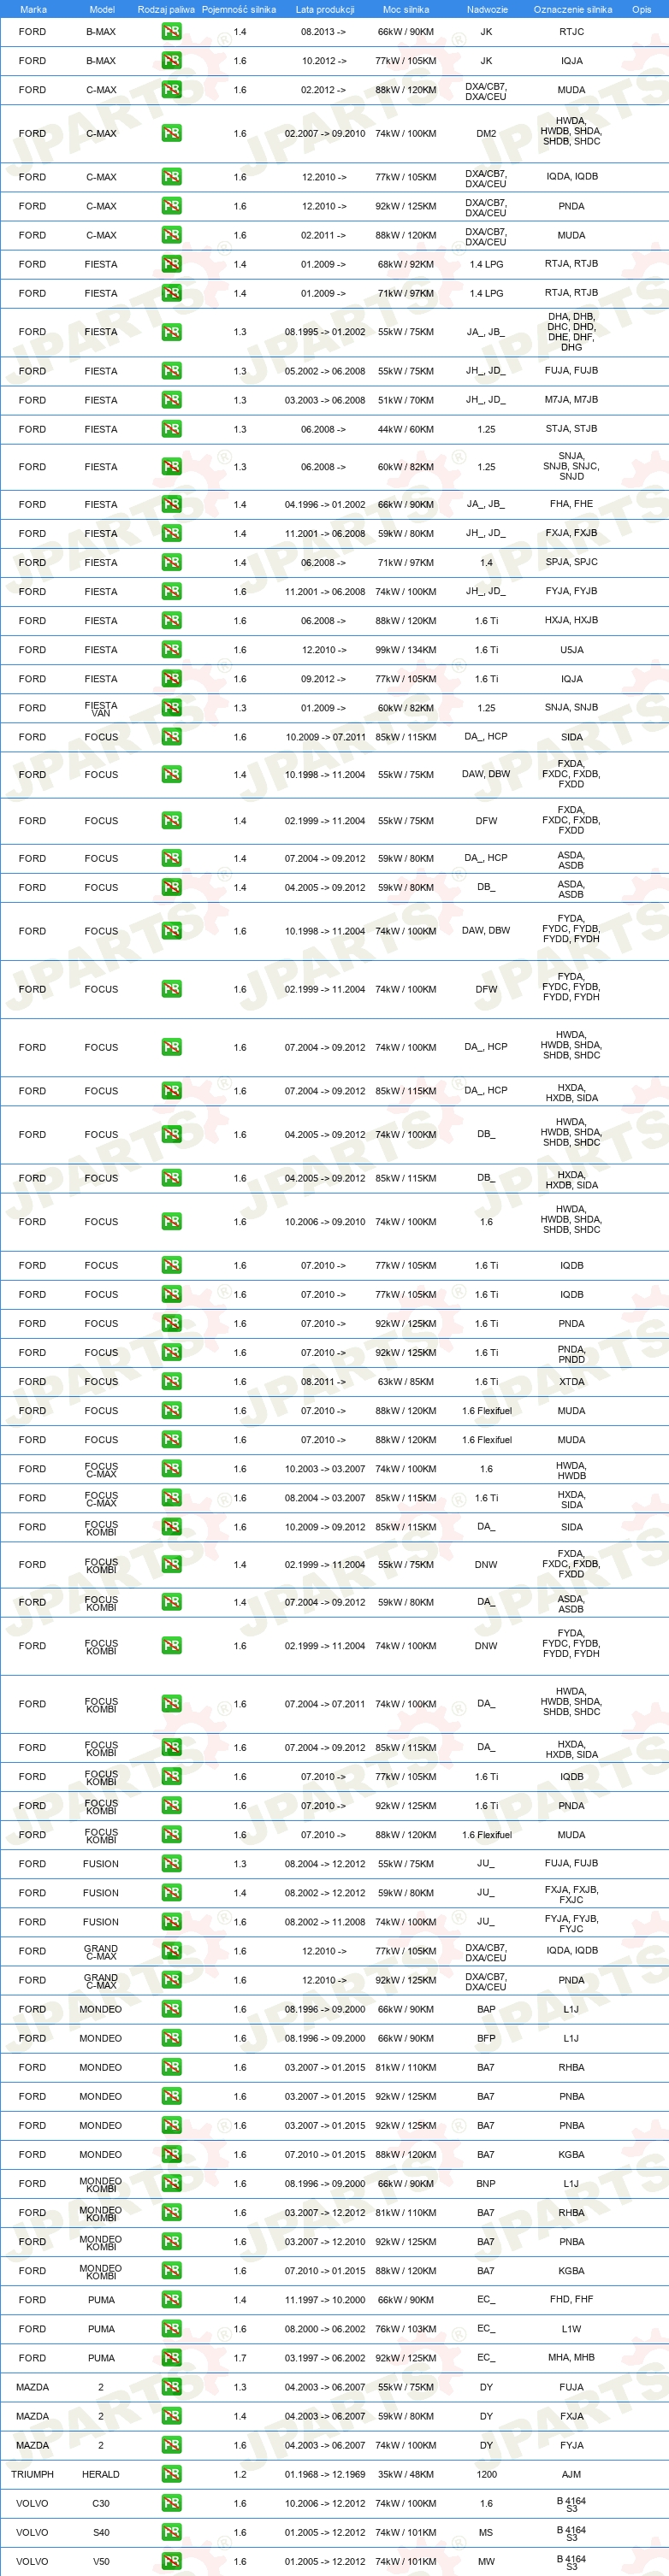
Task: Click the Marka column header
Action: (x=33, y=9)
